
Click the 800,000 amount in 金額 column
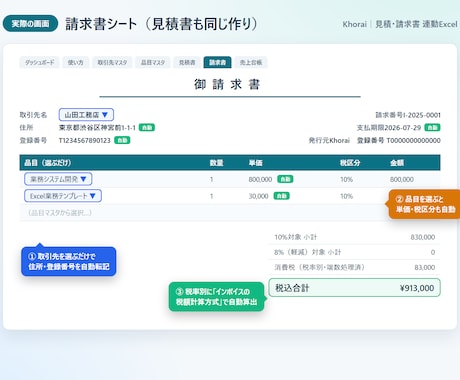(x=402, y=179)
